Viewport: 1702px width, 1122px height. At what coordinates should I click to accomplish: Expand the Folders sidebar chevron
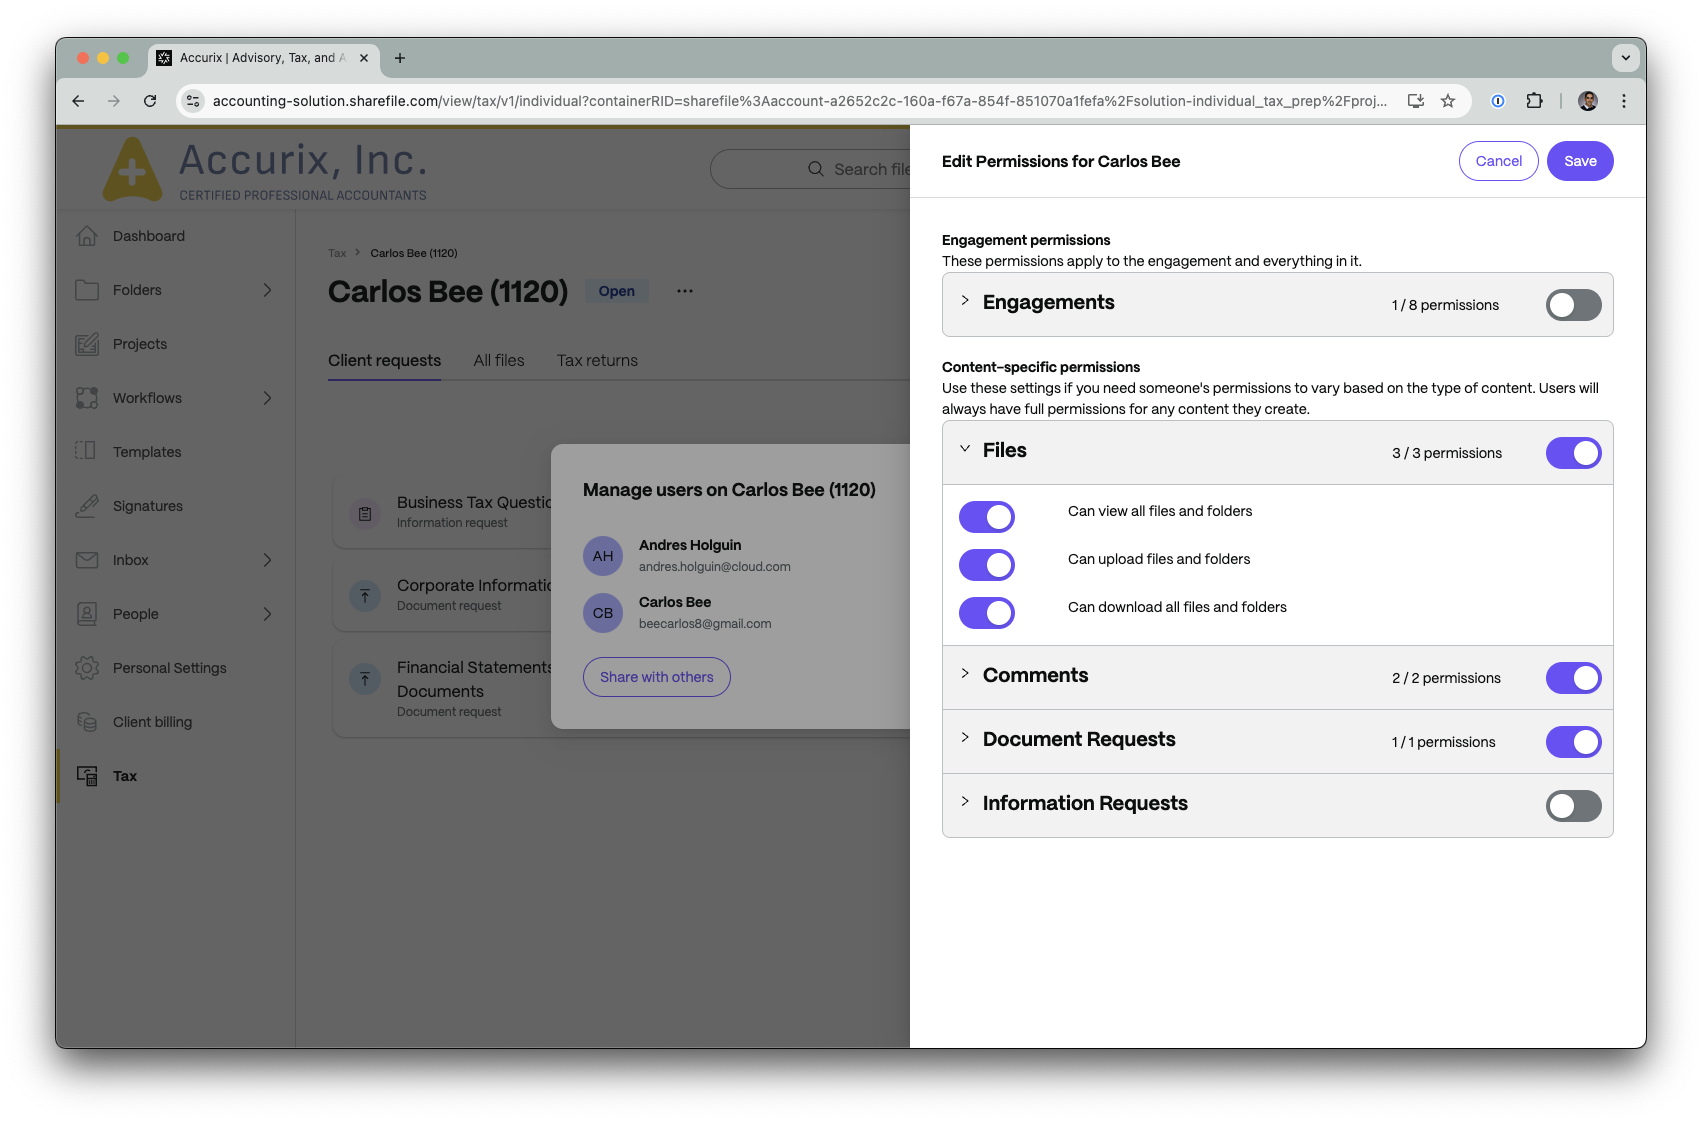(x=267, y=290)
